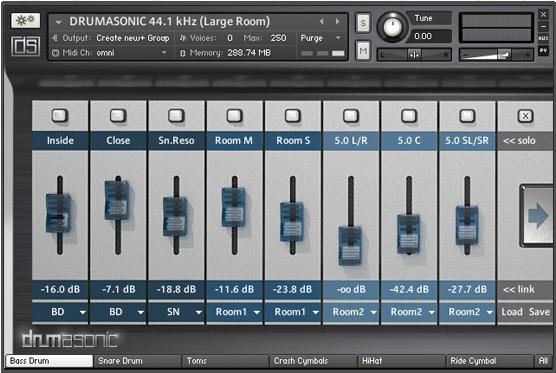Viewport: 556px width, 373px height.
Task: Toggle the Sn.Reso channel button
Action: coord(176,115)
